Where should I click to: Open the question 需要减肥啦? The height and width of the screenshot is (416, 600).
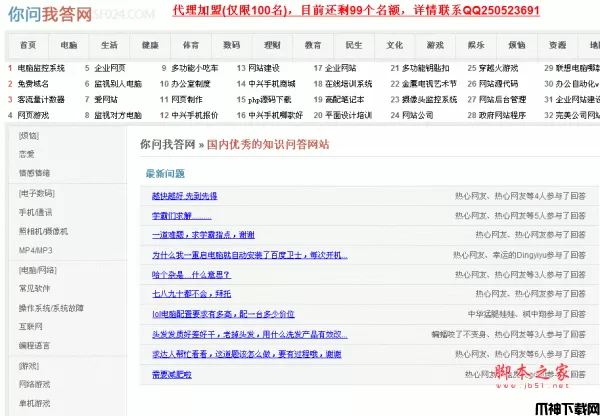pos(174,374)
